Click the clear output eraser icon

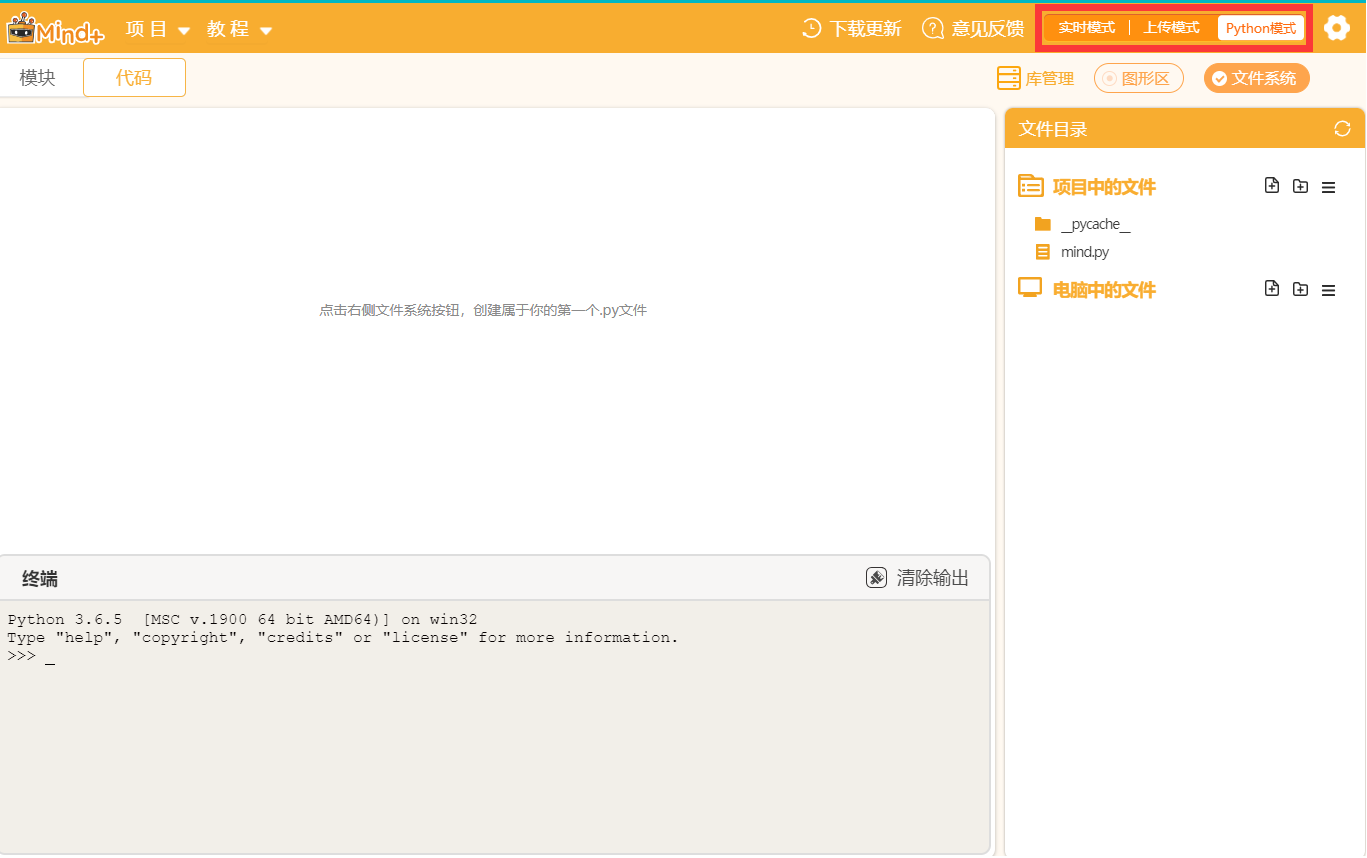pyautogui.click(x=876, y=578)
